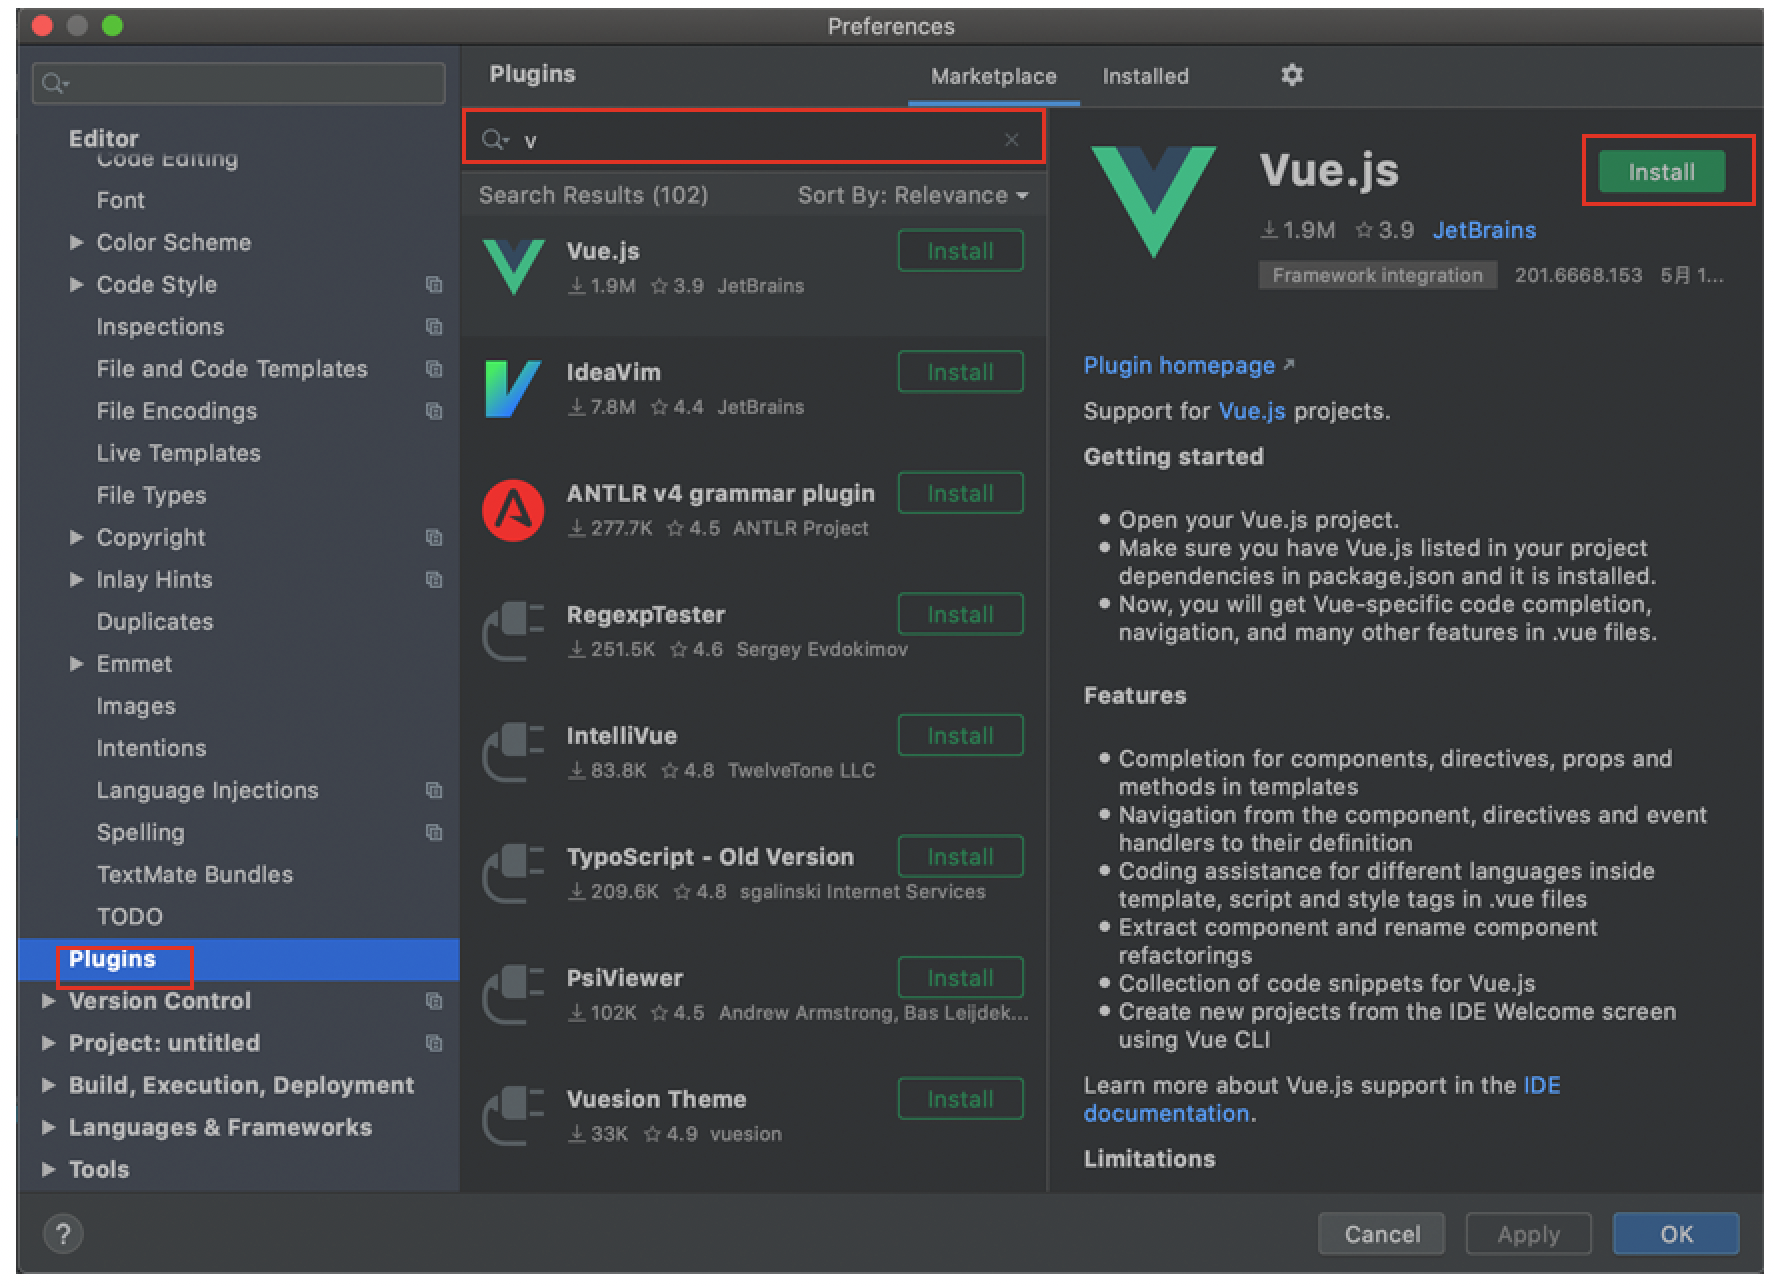The width and height of the screenshot is (1774, 1286).
Task: Install the IntelliVue plugin
Action: pos(960,735)
